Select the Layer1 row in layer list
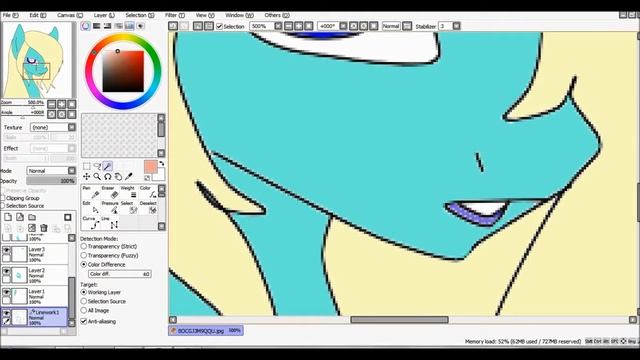Viewport: 640px width, 360px height. (35, 296)
